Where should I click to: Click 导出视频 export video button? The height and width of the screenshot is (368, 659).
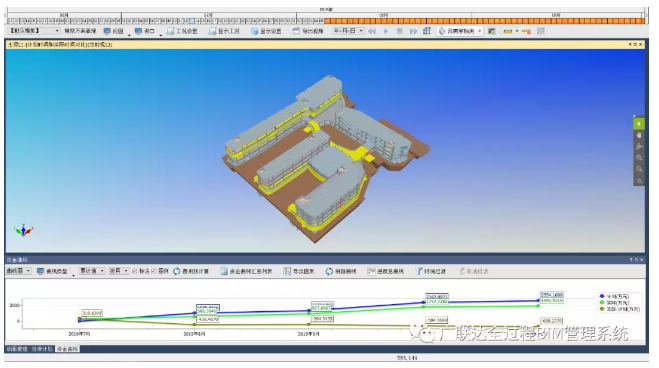coord(308,31)
